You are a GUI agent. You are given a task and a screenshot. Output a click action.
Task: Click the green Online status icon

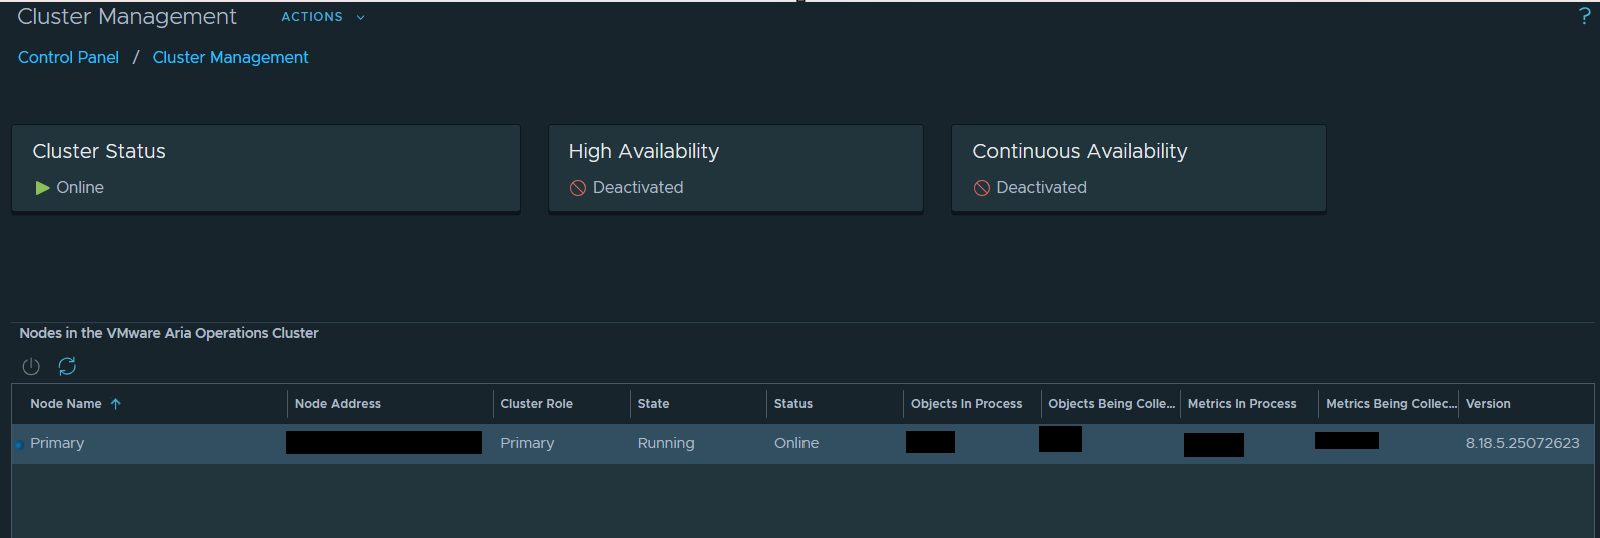[42, 188]
